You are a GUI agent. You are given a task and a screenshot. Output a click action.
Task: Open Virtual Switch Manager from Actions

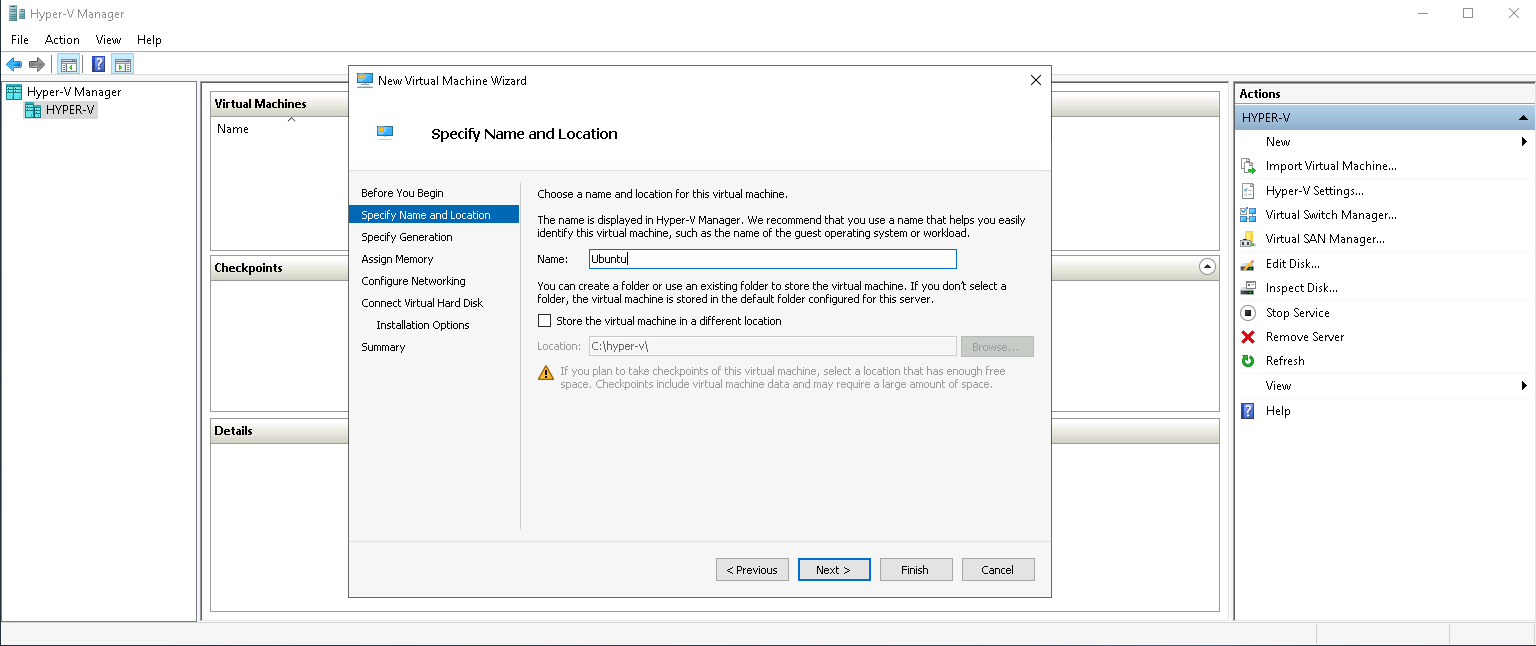click(1330, 215)
